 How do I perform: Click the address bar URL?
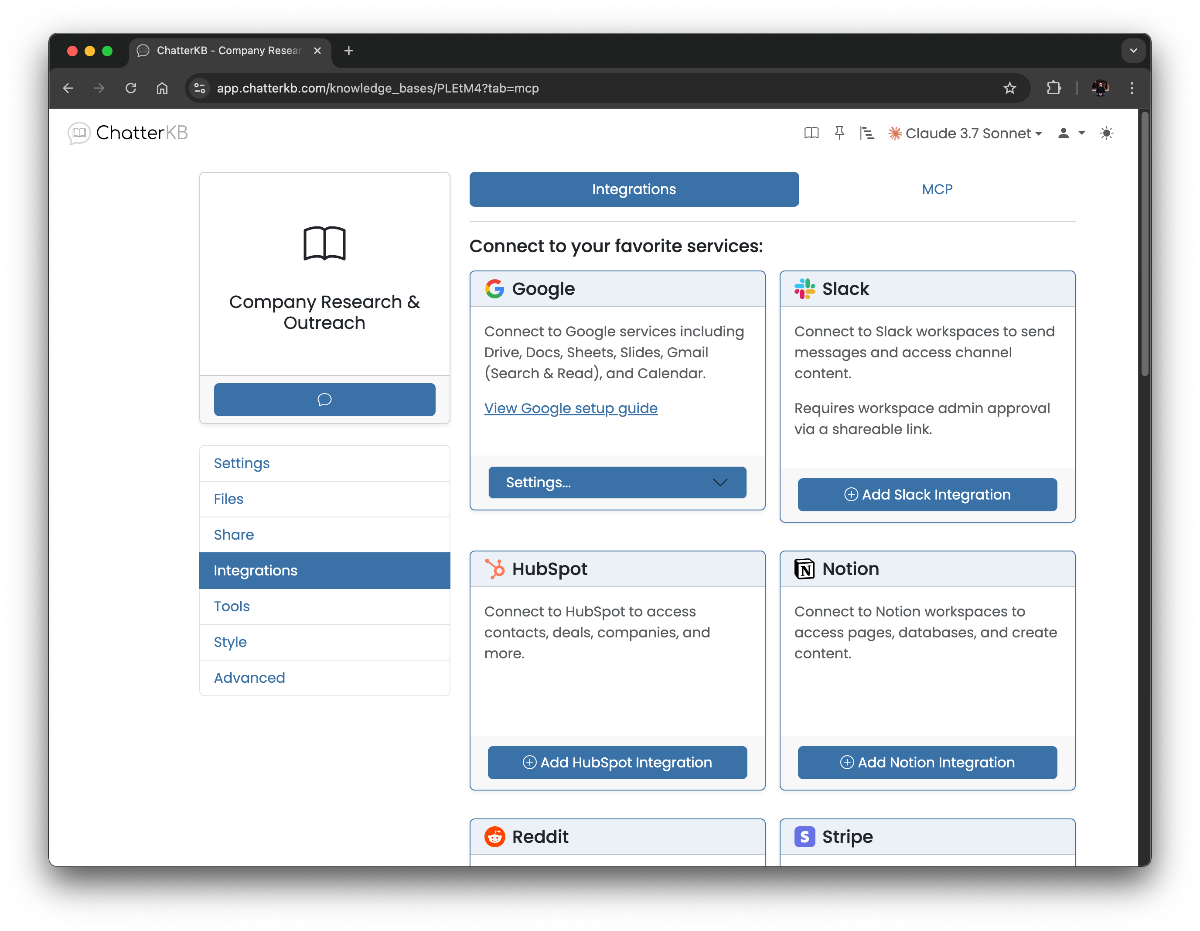pos(378,88)
